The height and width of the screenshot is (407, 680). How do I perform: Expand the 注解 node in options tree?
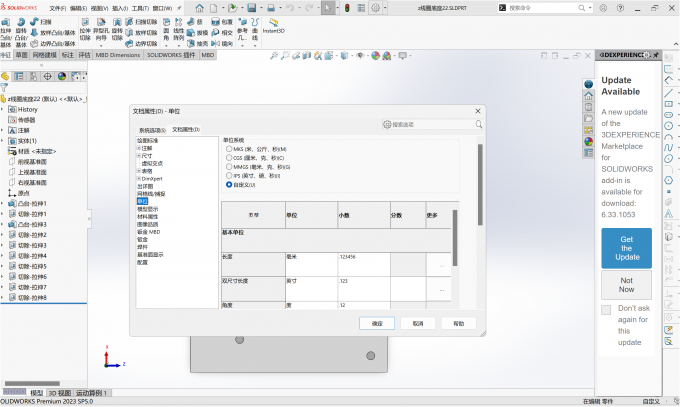pyautogui.click(x=139, y=148)
